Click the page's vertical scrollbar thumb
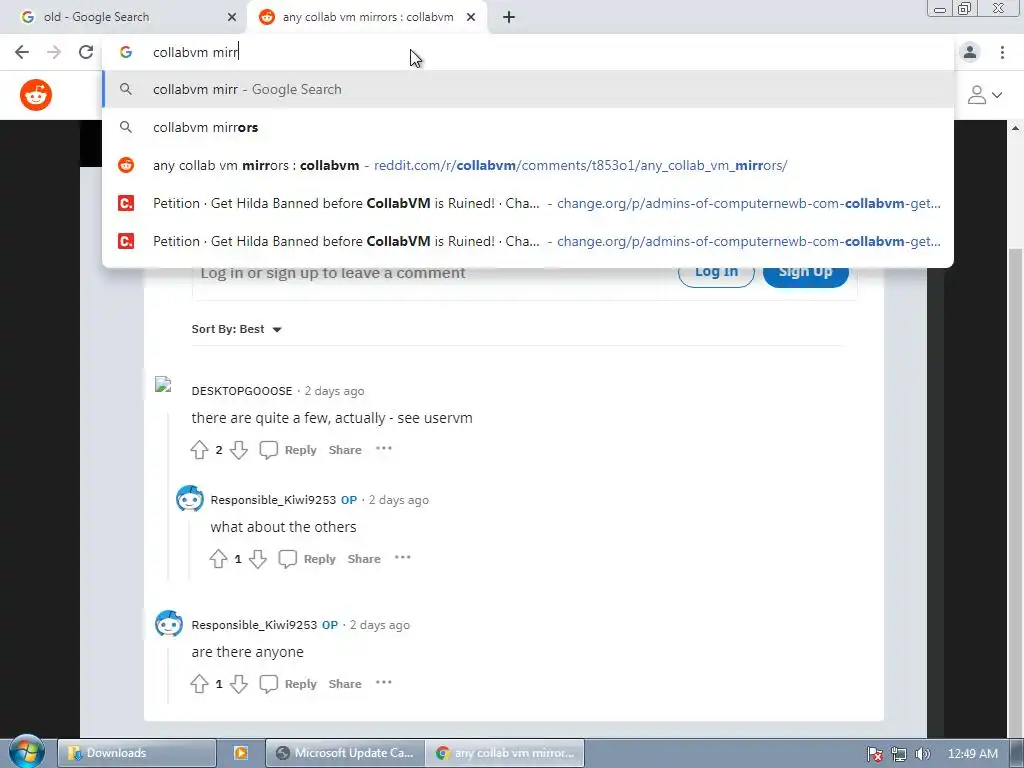This screenshot has height=768, width=1024. coord(1015,493)
